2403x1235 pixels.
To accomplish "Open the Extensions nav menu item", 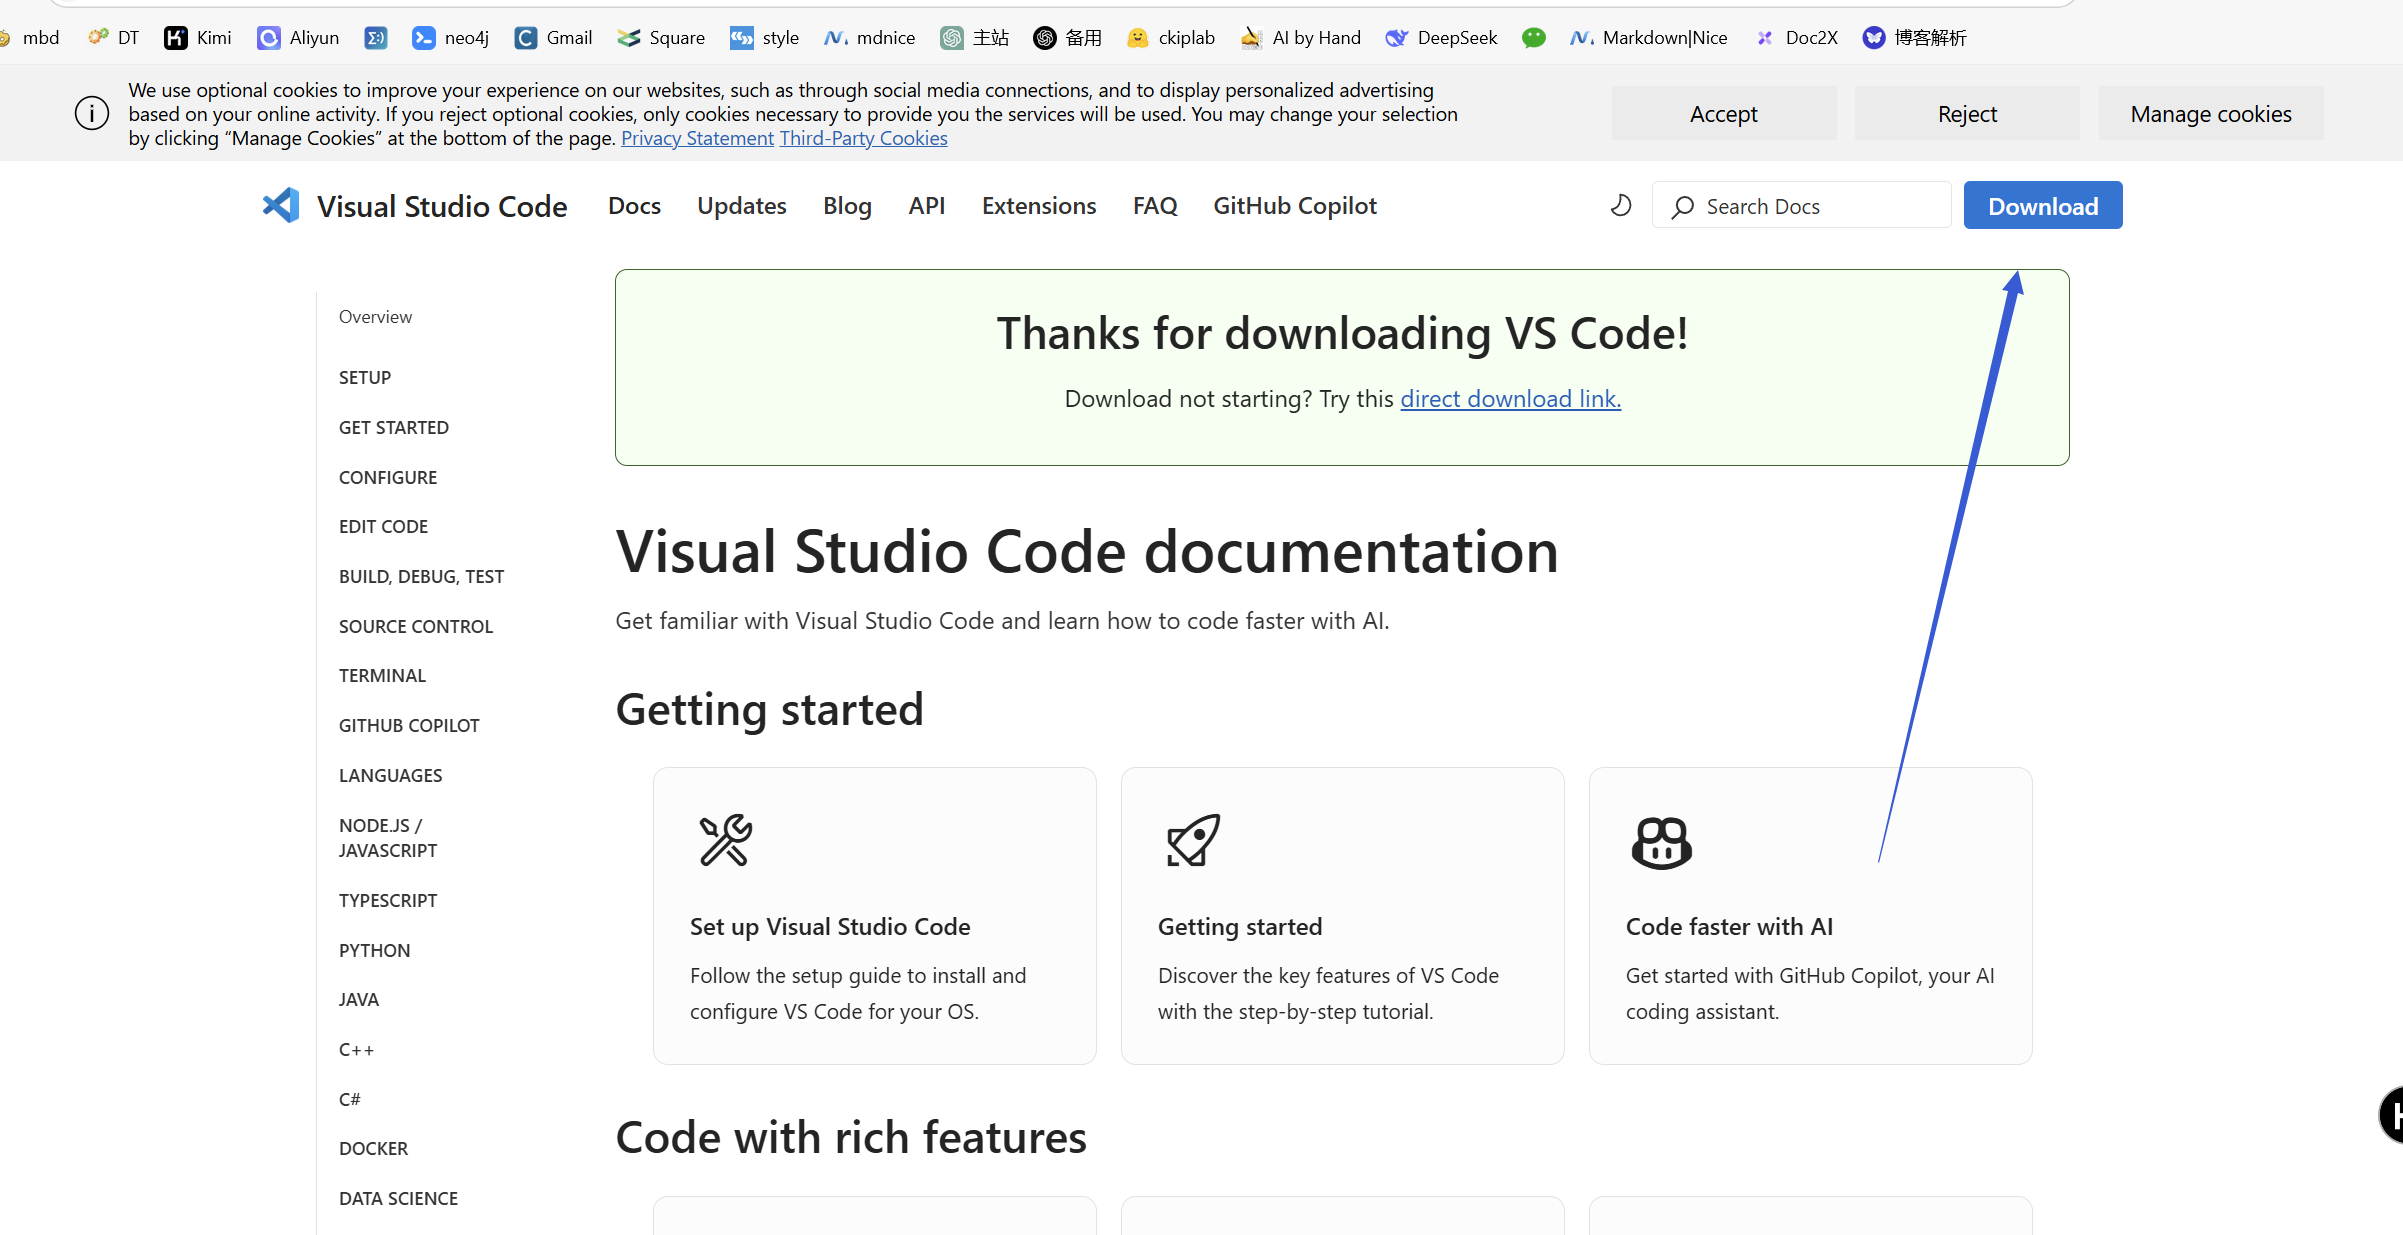I will pos(1039,206).
